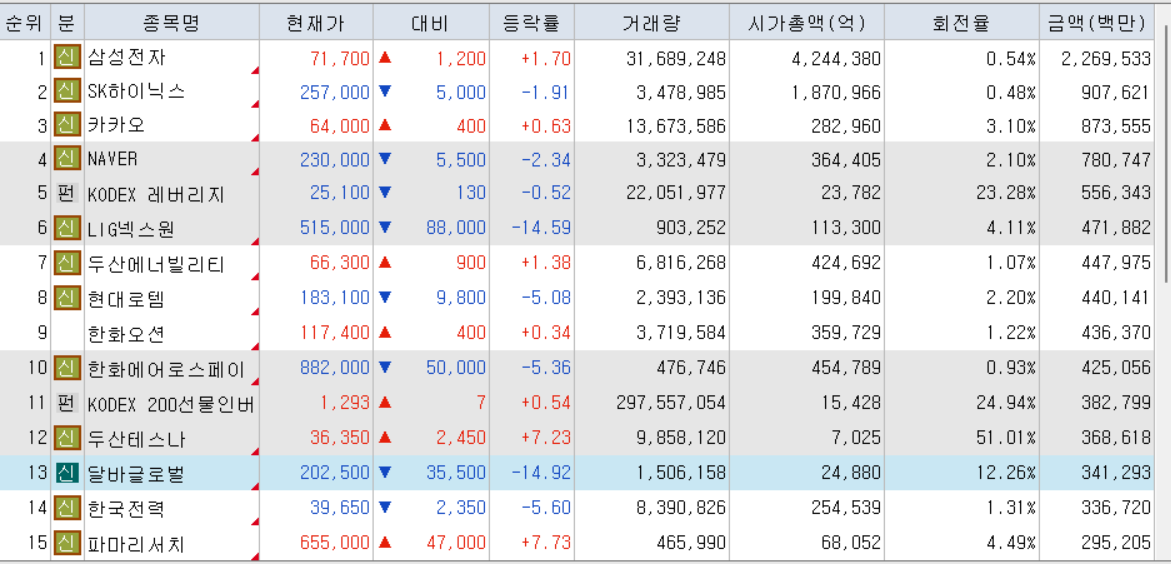Screen dimensions: 1171x564
Task: Select the 두산테스나 stock name
Action: (136, 438)
